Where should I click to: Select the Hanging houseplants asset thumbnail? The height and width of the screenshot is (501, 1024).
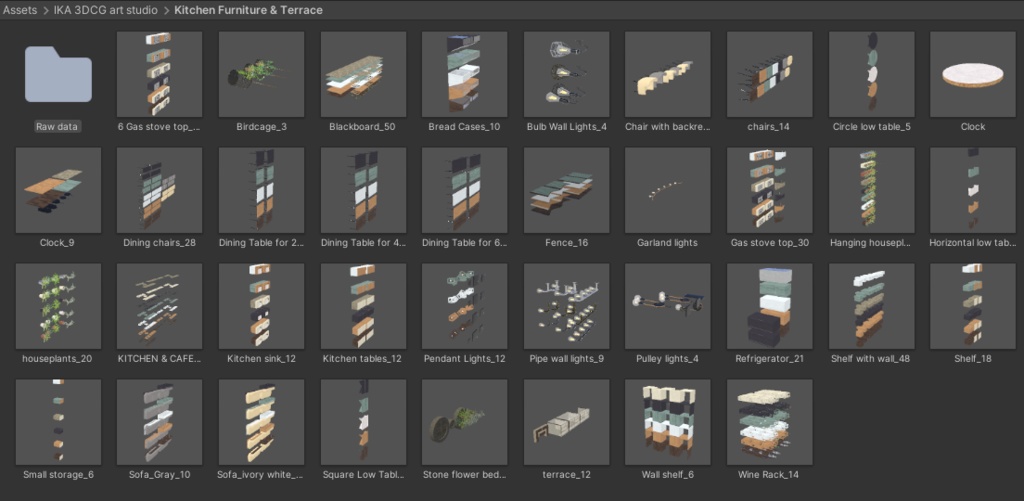click(871, 190)
